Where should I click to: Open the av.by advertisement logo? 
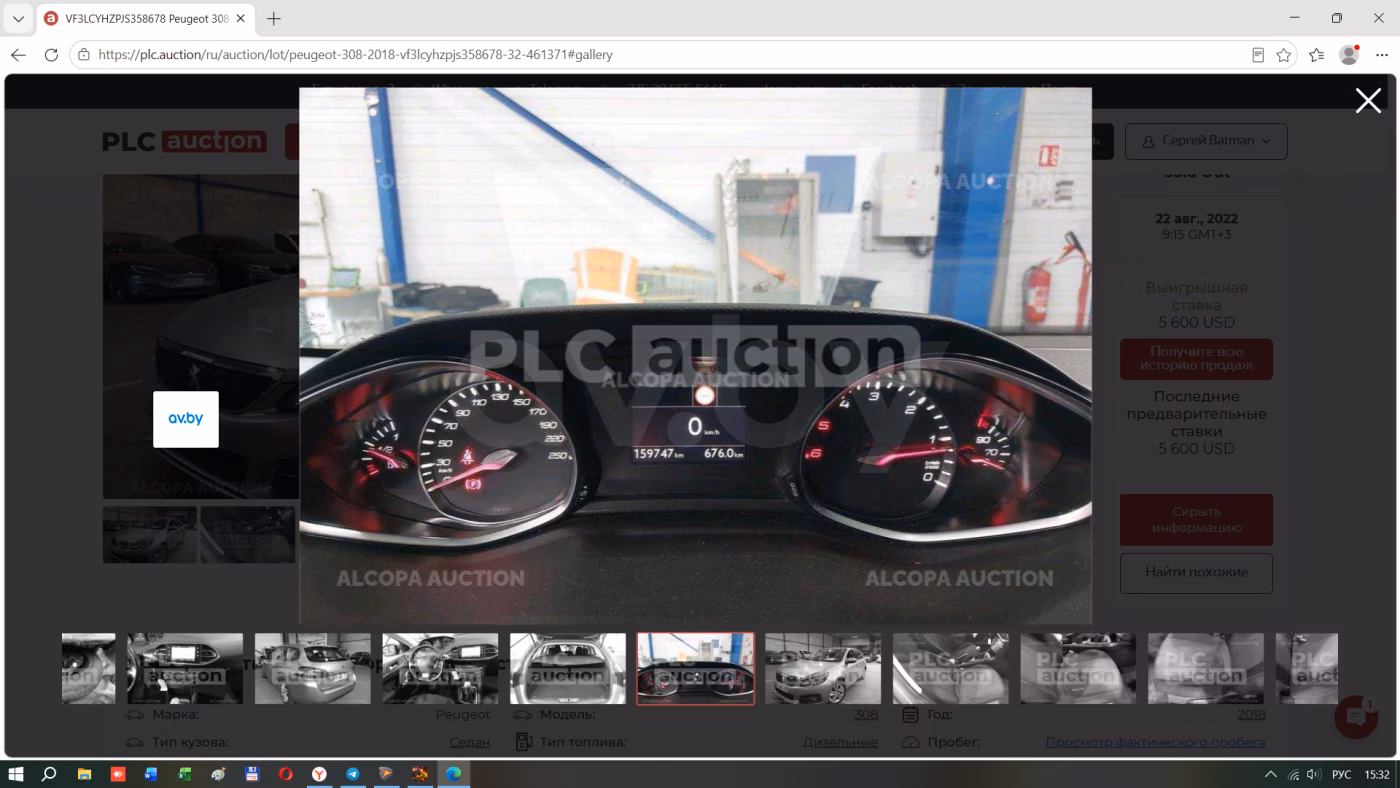(186, 419)
